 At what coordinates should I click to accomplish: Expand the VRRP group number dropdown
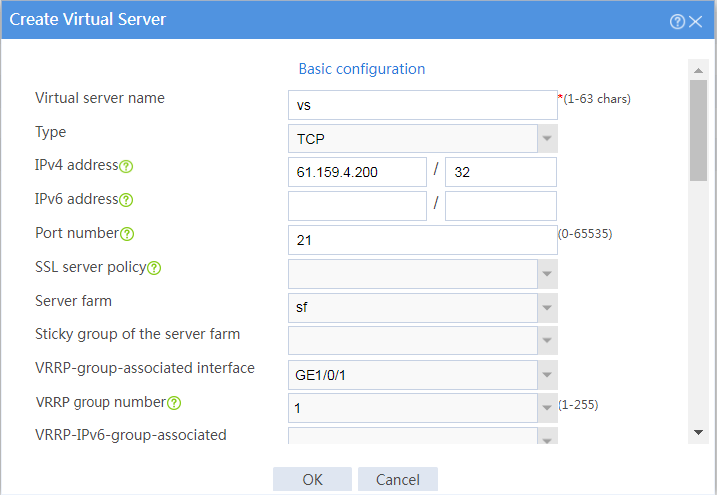[x=547, y=408]
